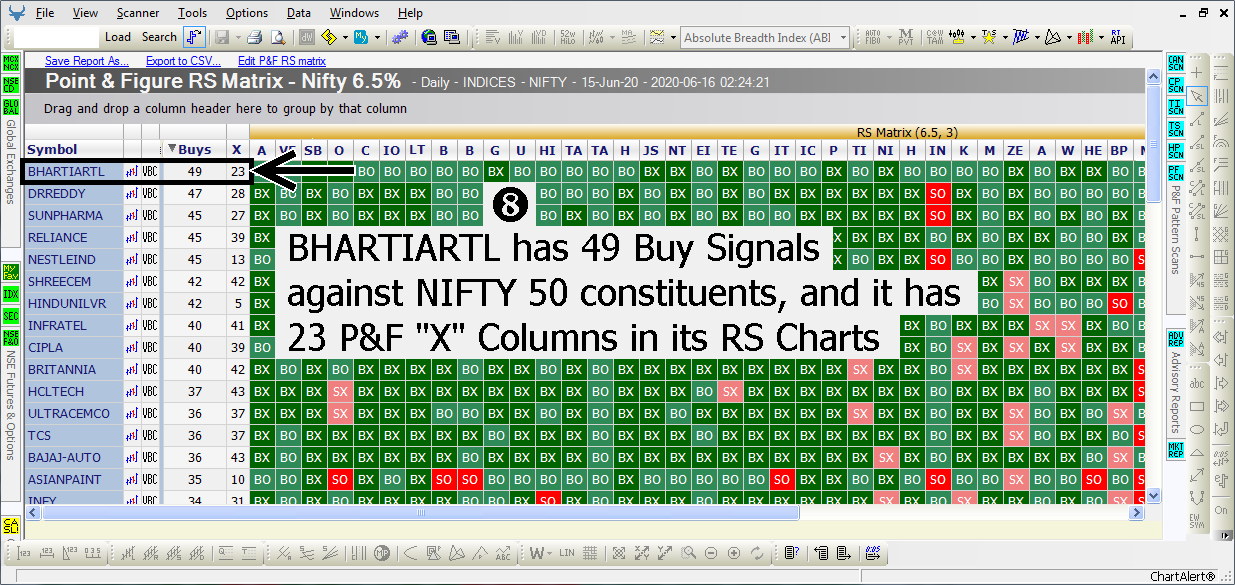
Task: Click the blue gears settings icon
Action: [x=400, y=37]
